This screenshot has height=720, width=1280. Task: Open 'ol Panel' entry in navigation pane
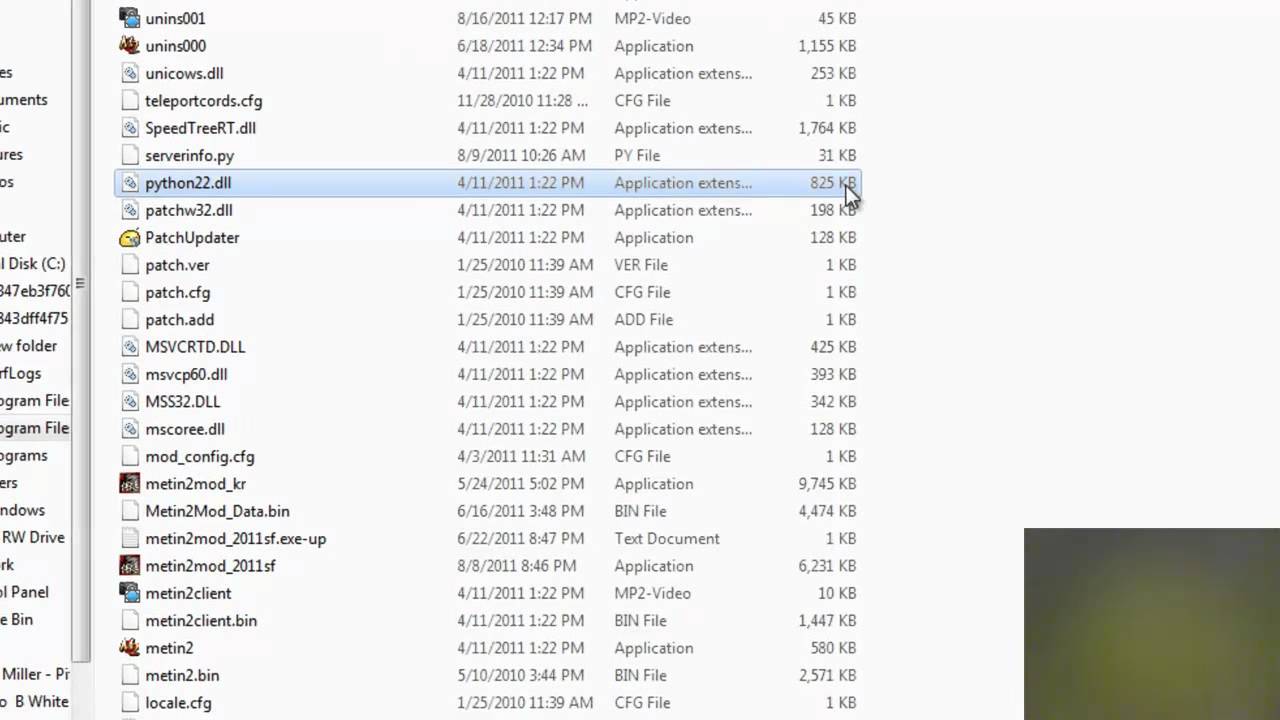(24, 592)
